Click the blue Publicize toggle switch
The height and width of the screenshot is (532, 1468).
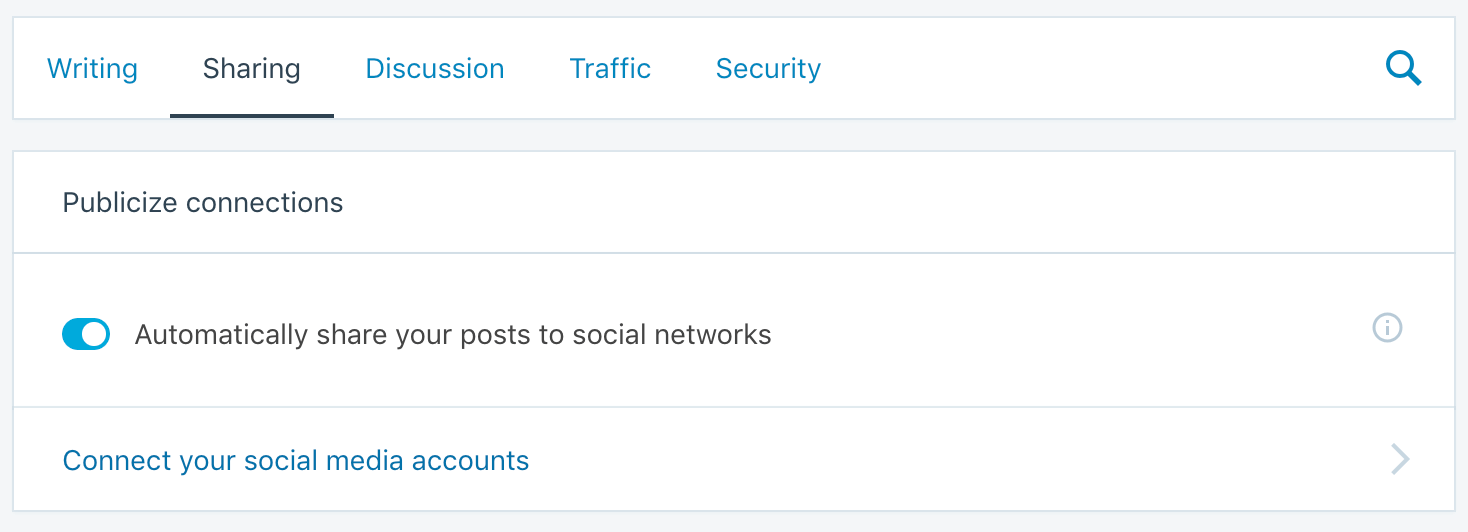click(x=86, y=335)
